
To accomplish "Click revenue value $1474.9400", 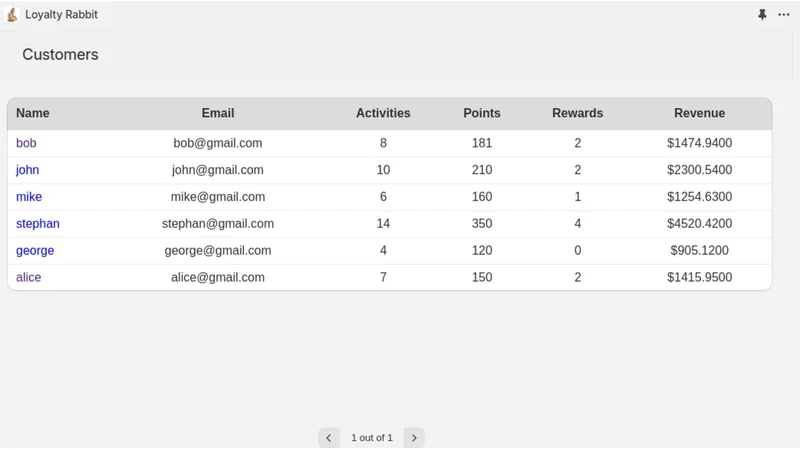I will (x=699, y=143).
